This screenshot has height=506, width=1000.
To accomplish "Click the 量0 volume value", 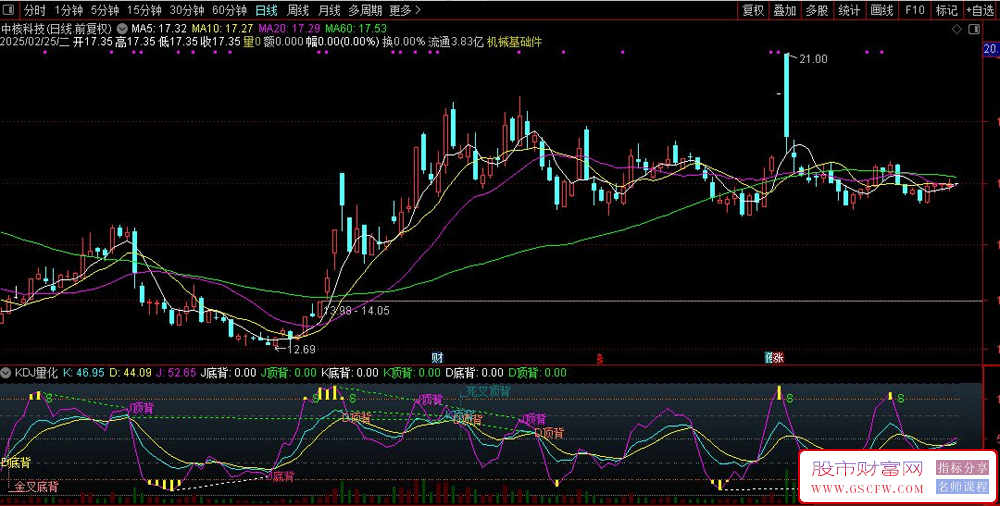I will pos(252,42).
